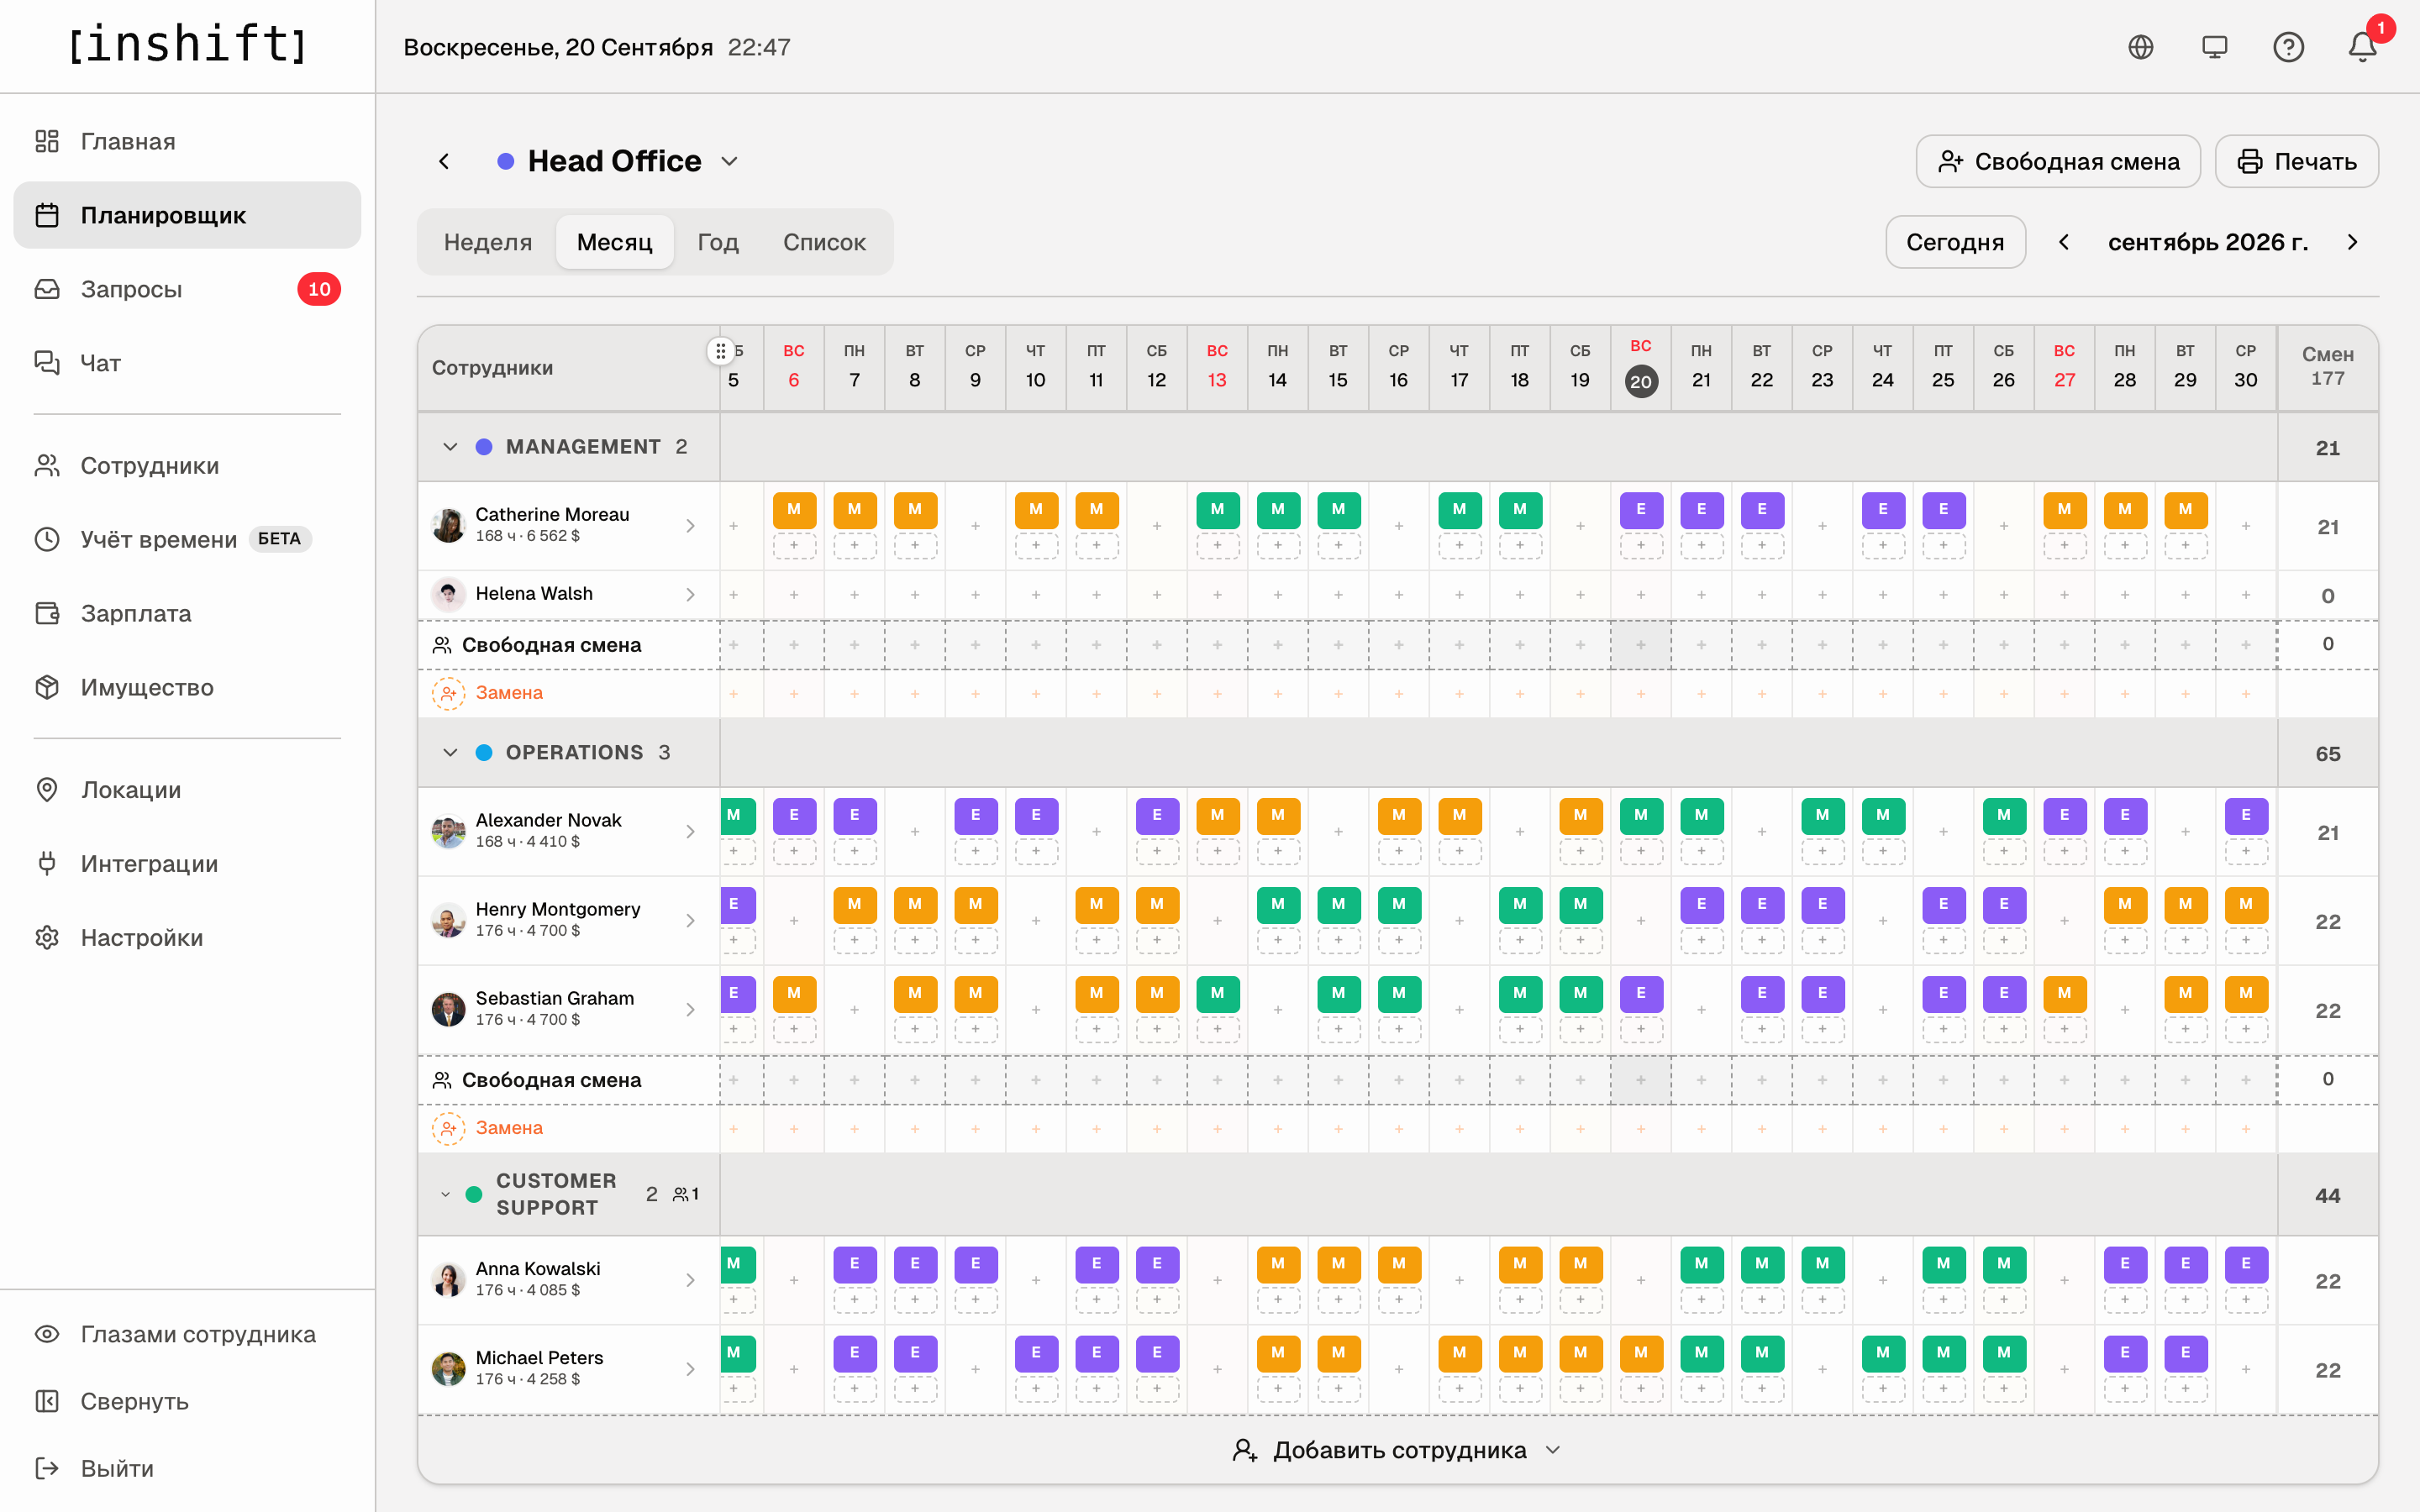
Task: Open the language globe icon
Action: [x=2140, y=47]
